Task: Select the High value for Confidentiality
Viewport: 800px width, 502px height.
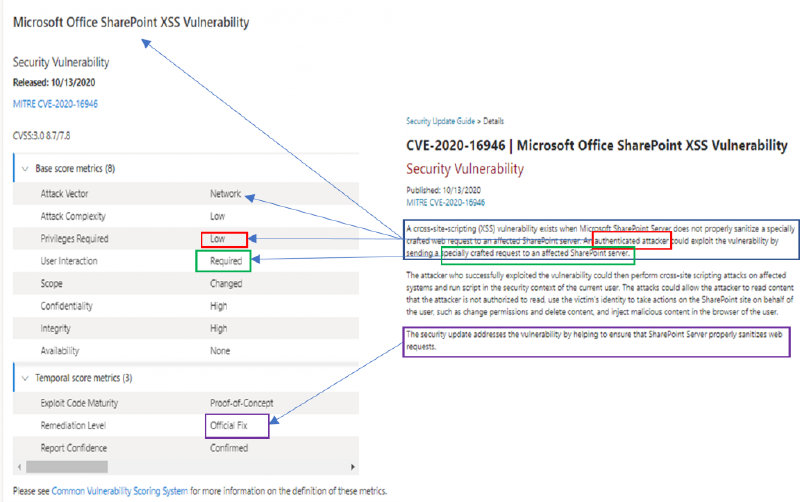Action: point(218,306)
